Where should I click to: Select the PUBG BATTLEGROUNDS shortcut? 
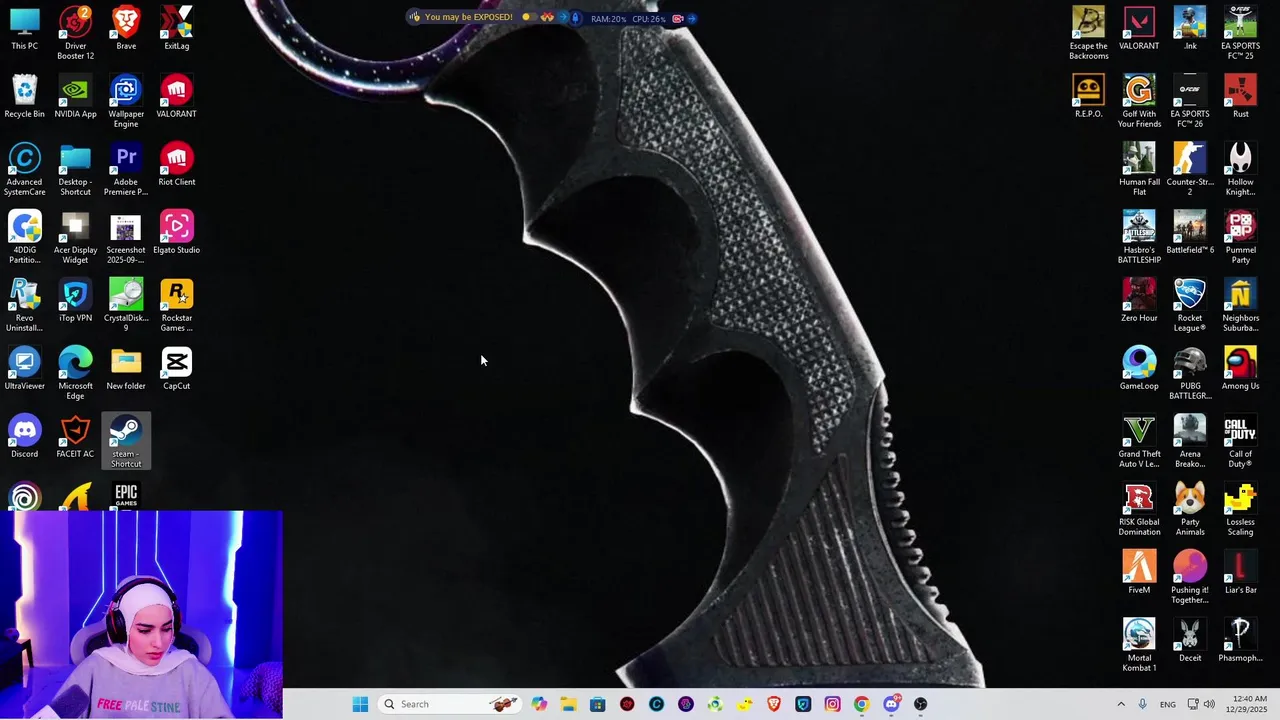pyautogui.click(x=1189, y=373)
